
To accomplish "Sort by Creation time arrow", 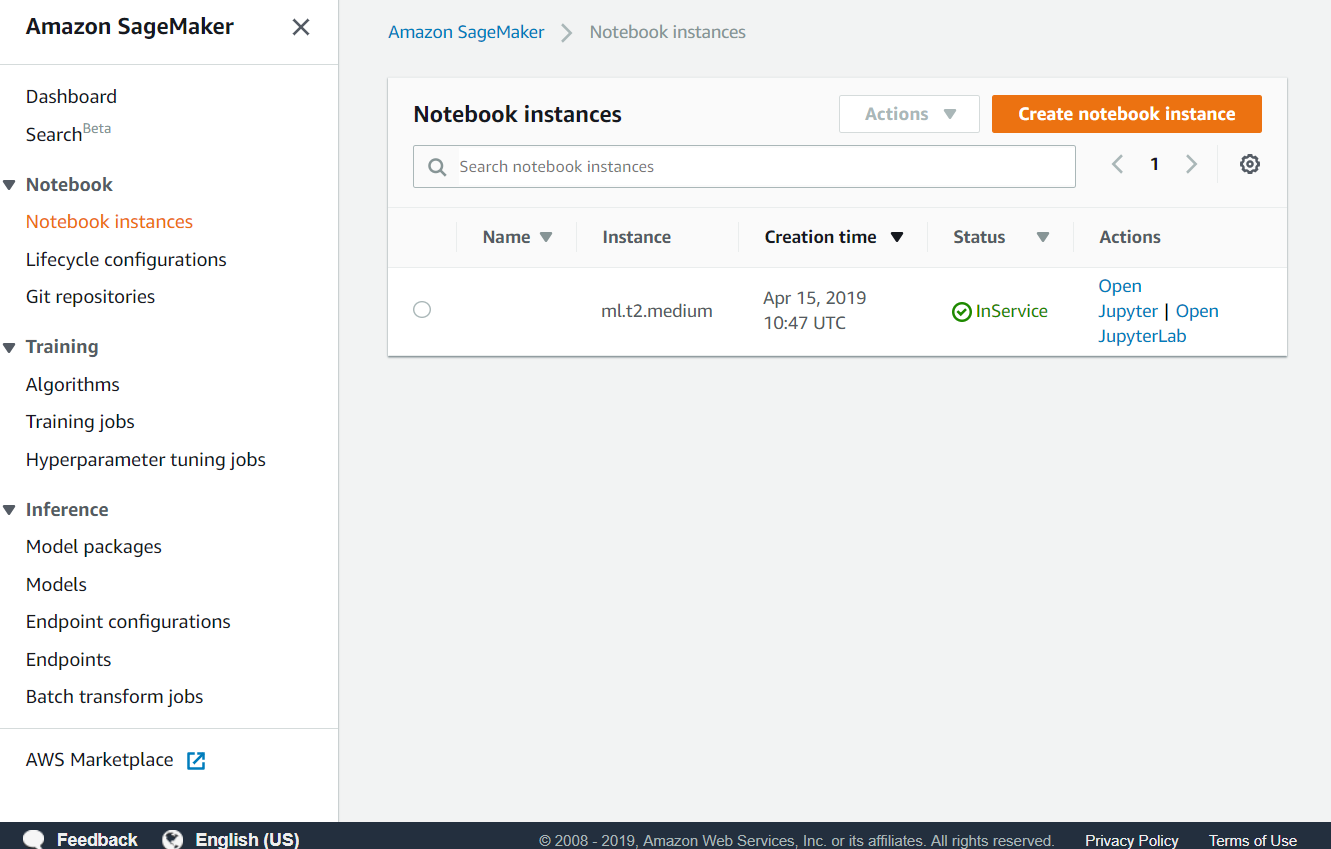I will (x=897, y=238).
